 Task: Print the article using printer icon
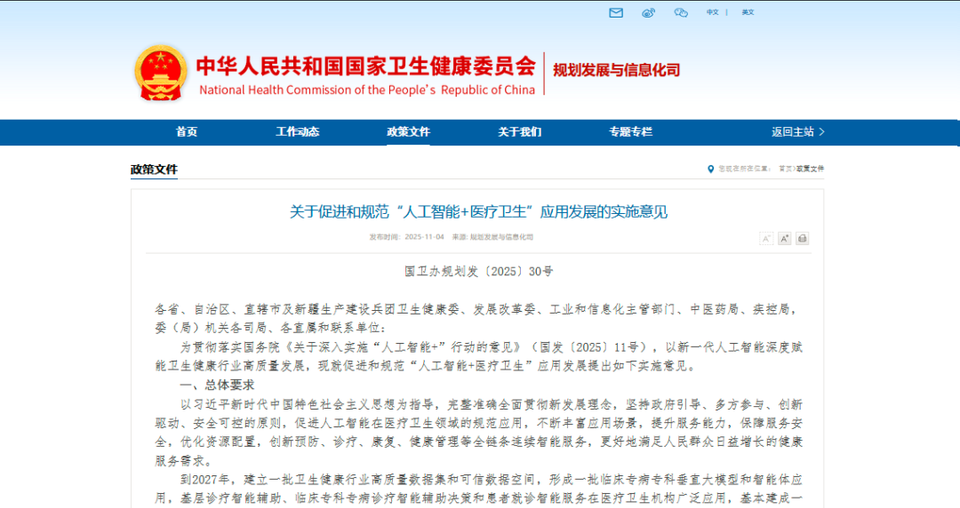coord(802,239)
